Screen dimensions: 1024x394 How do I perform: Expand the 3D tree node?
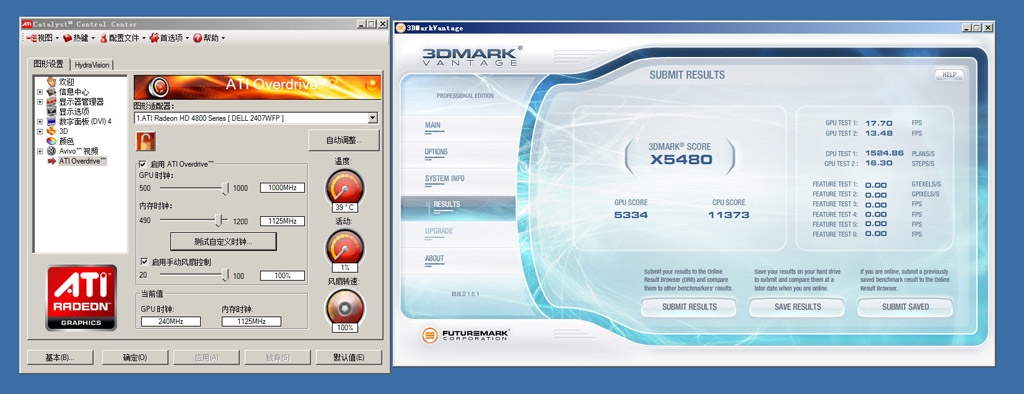[x=39, y=131]
